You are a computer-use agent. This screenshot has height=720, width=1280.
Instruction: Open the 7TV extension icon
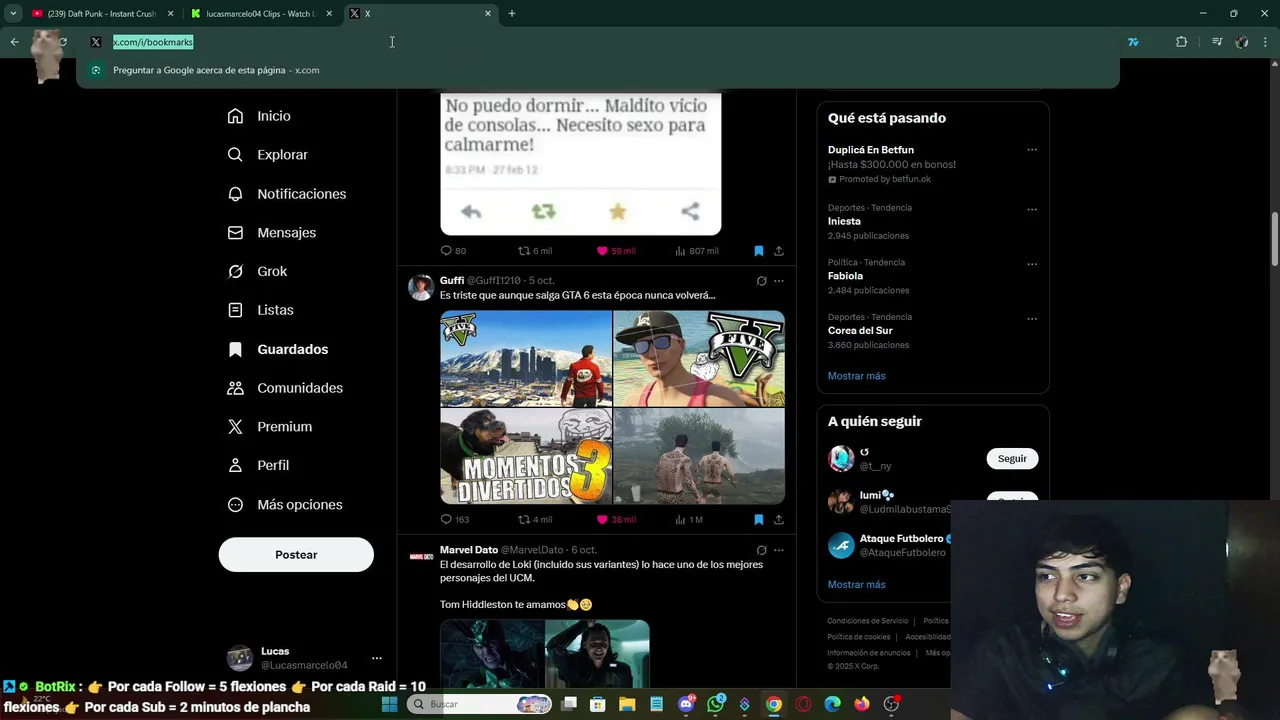click(1133, 42)
